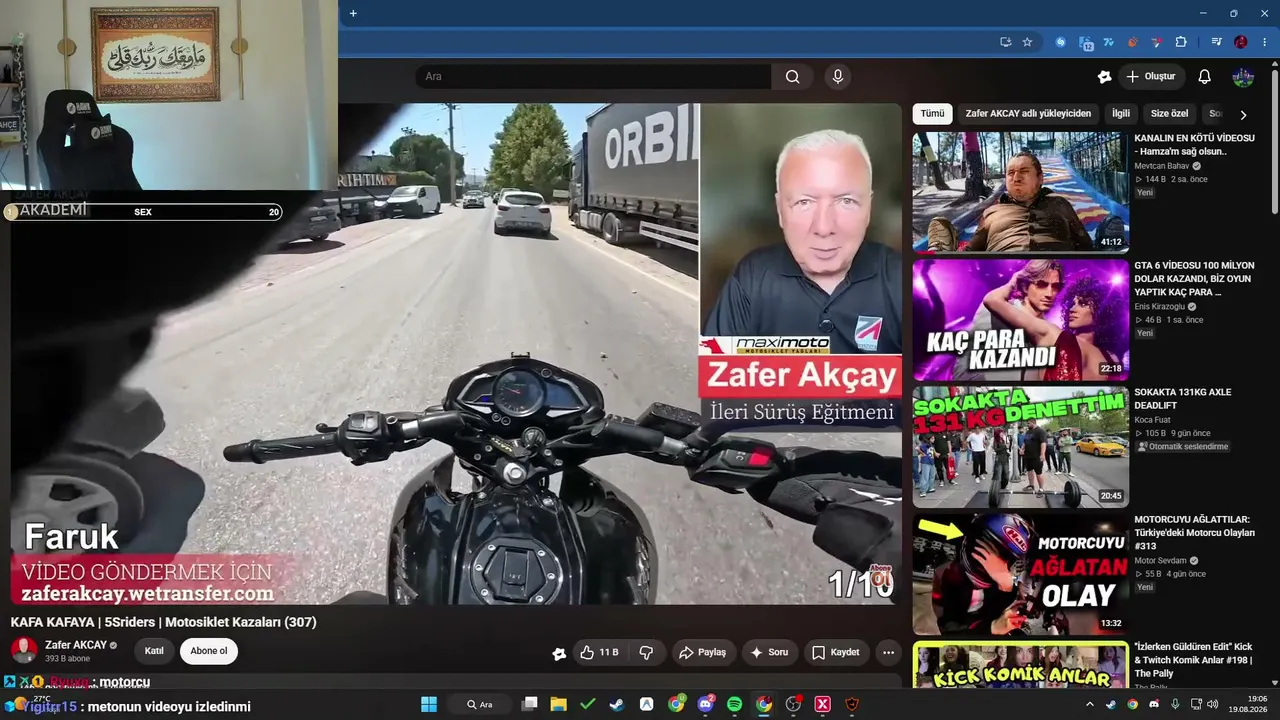Click the Katıl join button
Image resolution: width=1280 pixels, height=720 pixels.
pyautogui.click(x=154, y=651)
